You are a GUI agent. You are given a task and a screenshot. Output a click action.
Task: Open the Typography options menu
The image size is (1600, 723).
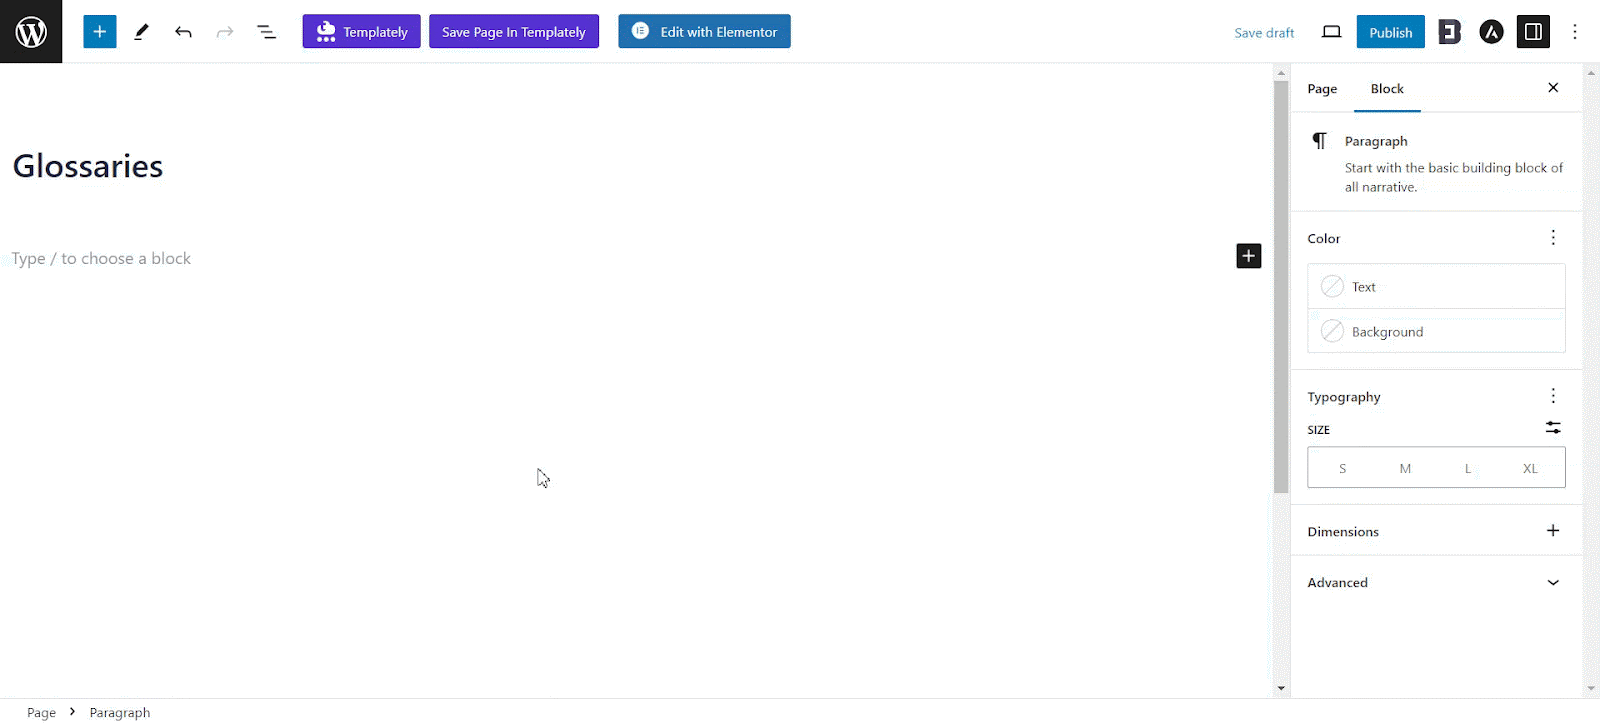point(1553,395)
